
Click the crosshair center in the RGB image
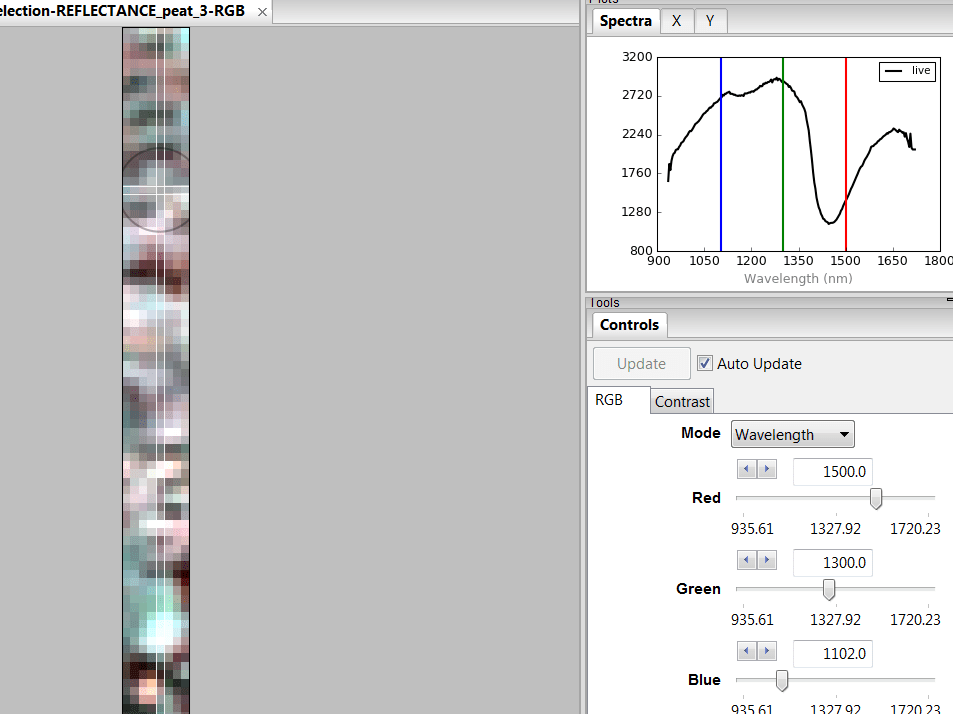(x=158, y=190)
